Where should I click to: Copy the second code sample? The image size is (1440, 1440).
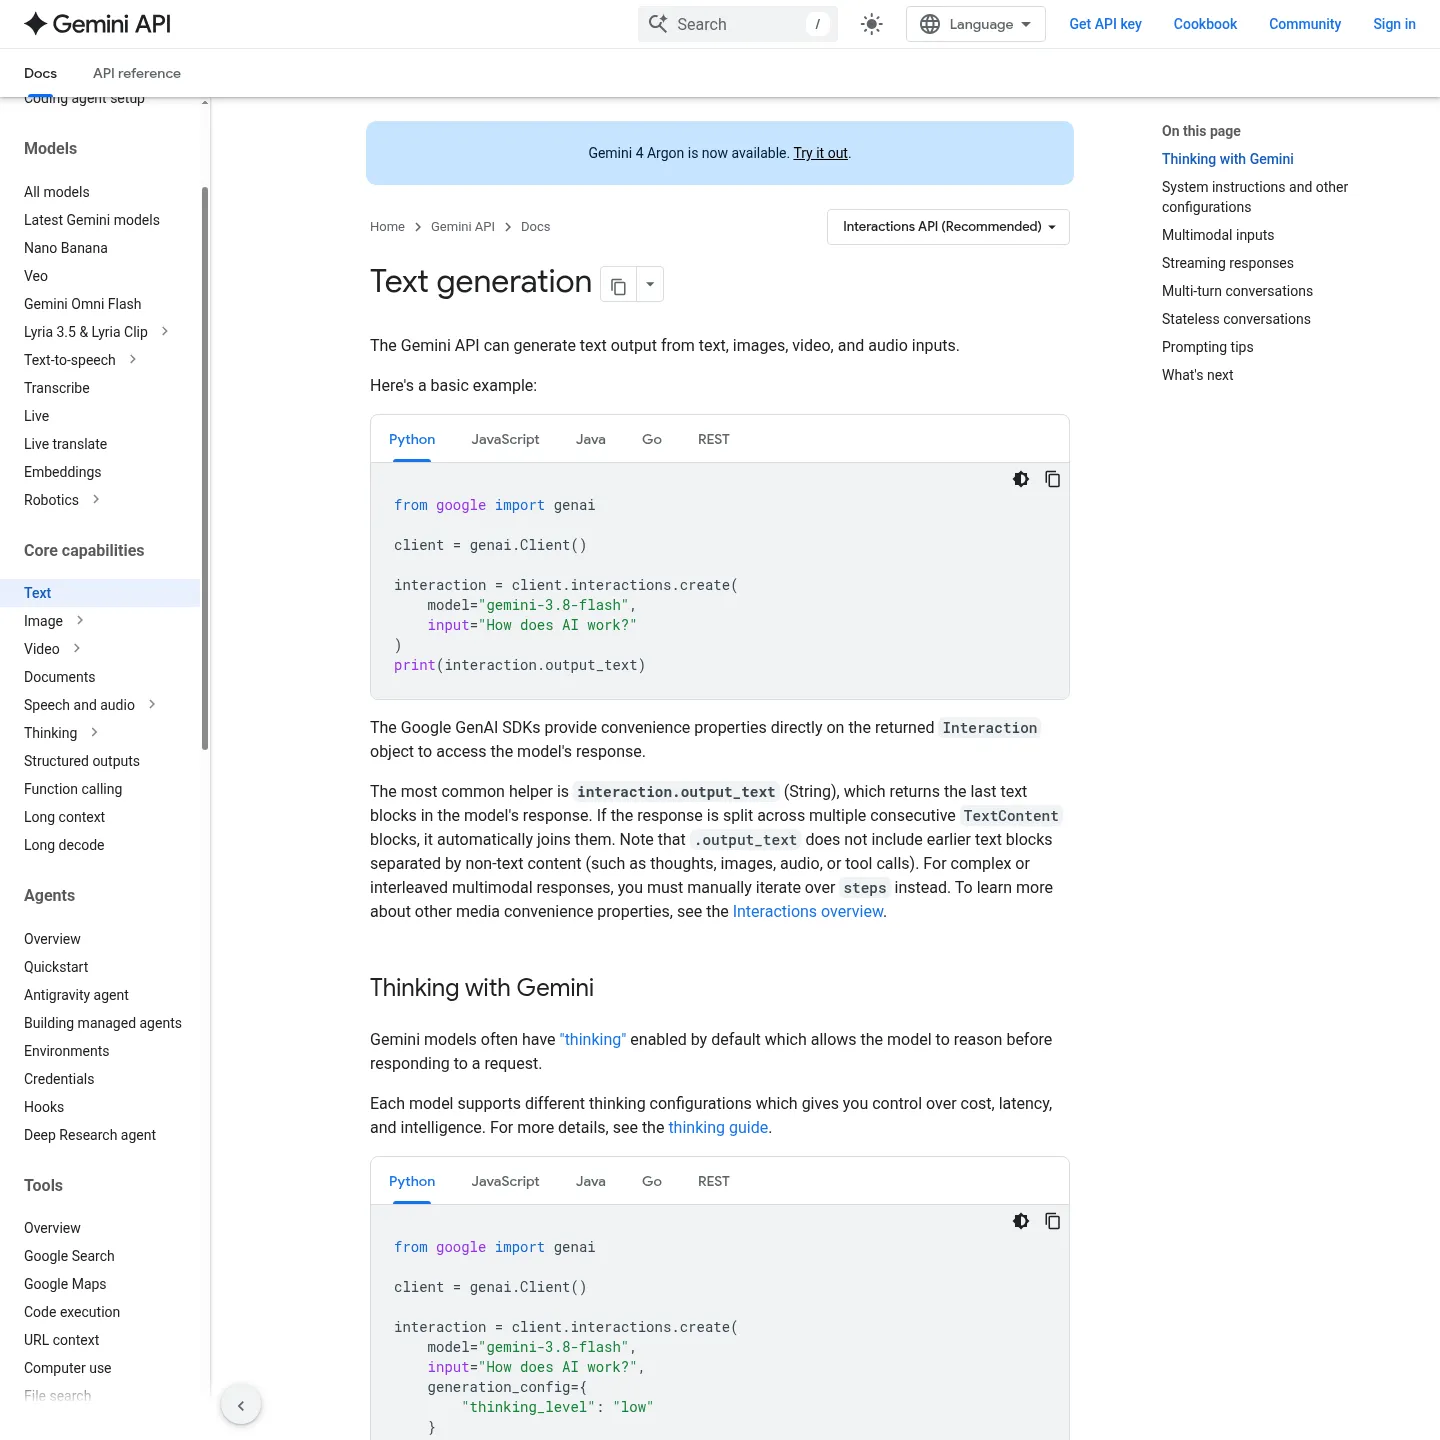pos(1053,1221)
